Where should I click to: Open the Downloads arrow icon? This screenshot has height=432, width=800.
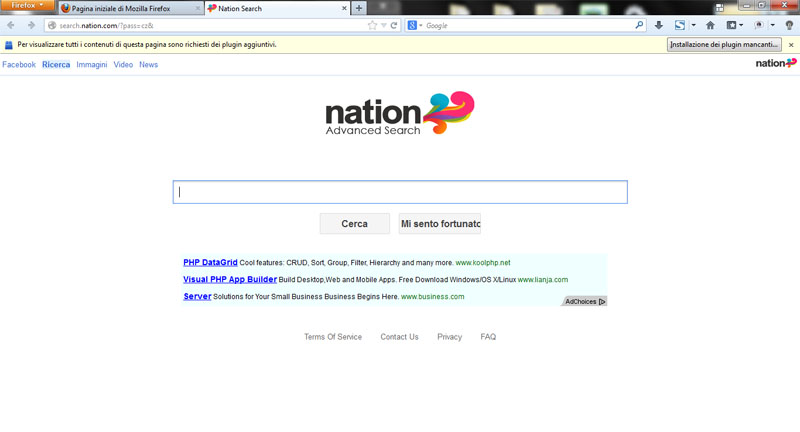(659, 25)
